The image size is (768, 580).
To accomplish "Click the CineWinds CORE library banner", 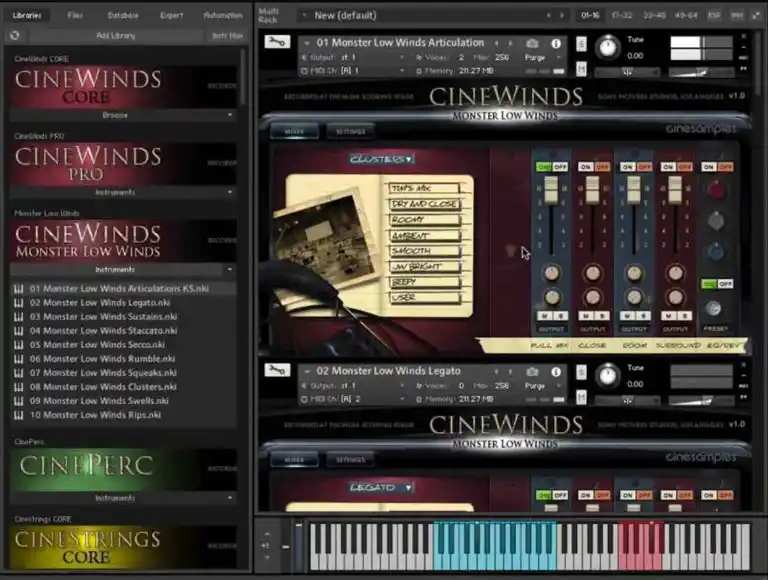I will (123, 87).
